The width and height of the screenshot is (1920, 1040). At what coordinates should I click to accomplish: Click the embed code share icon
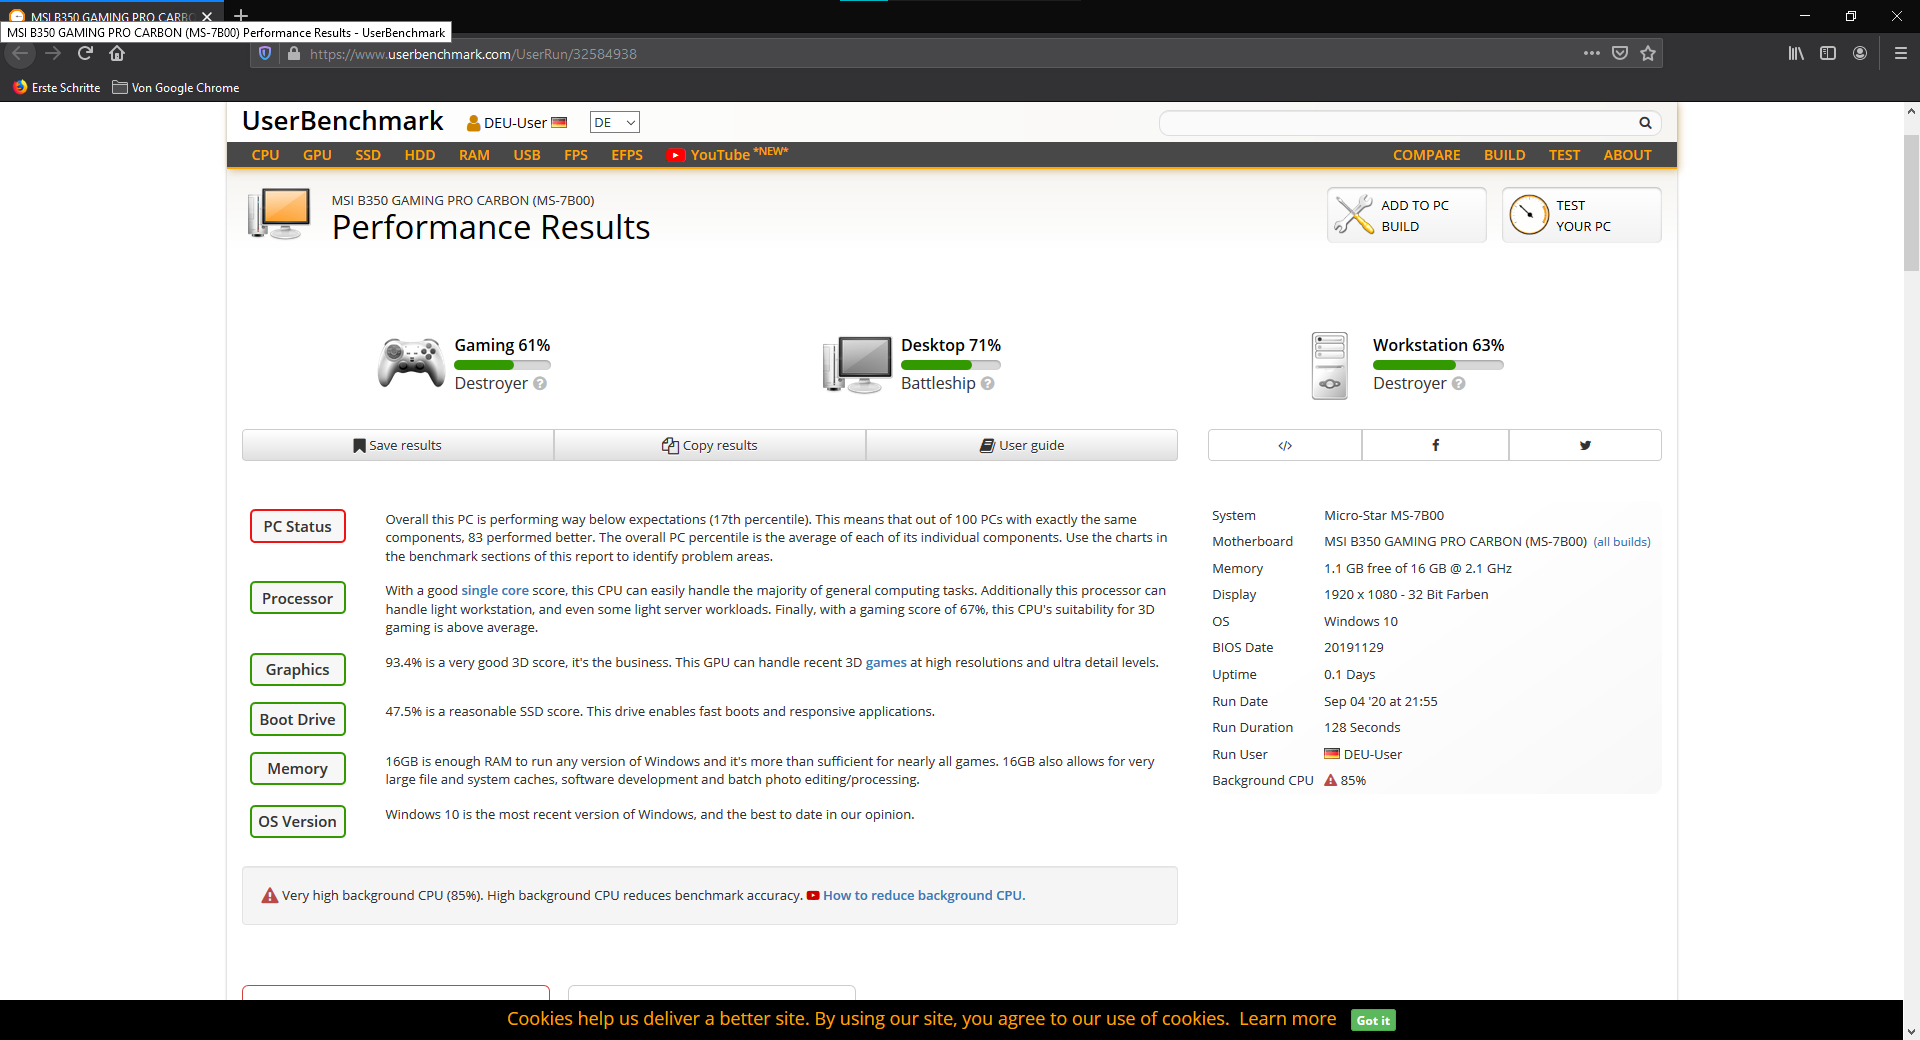1285,445
